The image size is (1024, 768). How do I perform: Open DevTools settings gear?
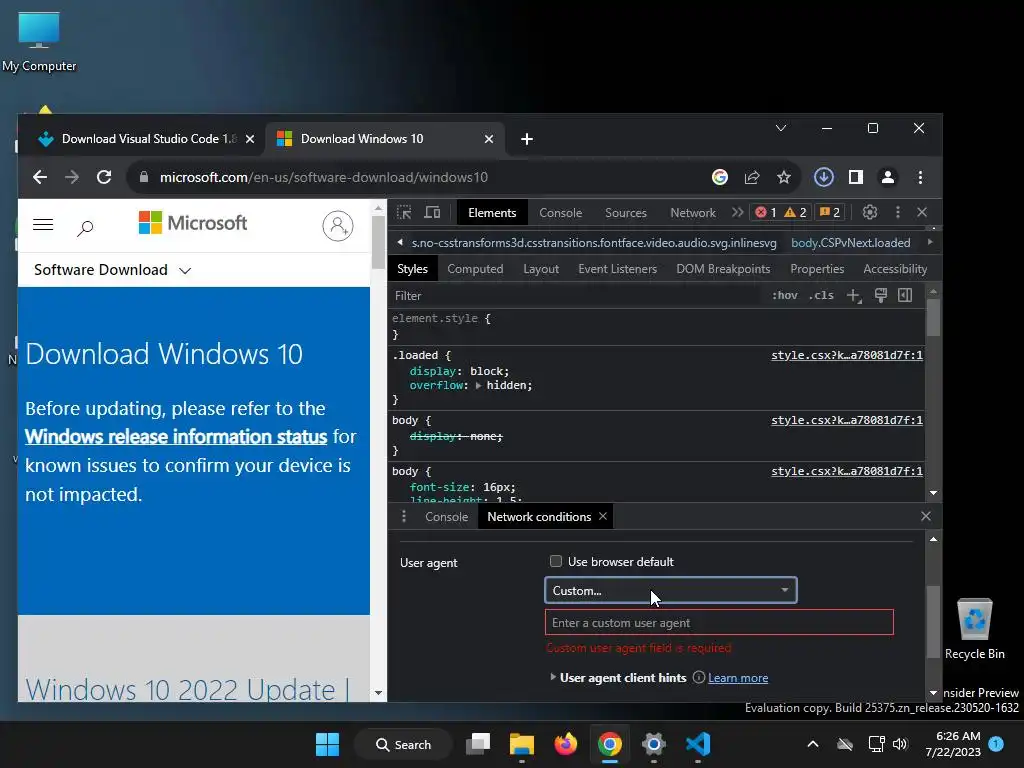[x=869, y=212]
